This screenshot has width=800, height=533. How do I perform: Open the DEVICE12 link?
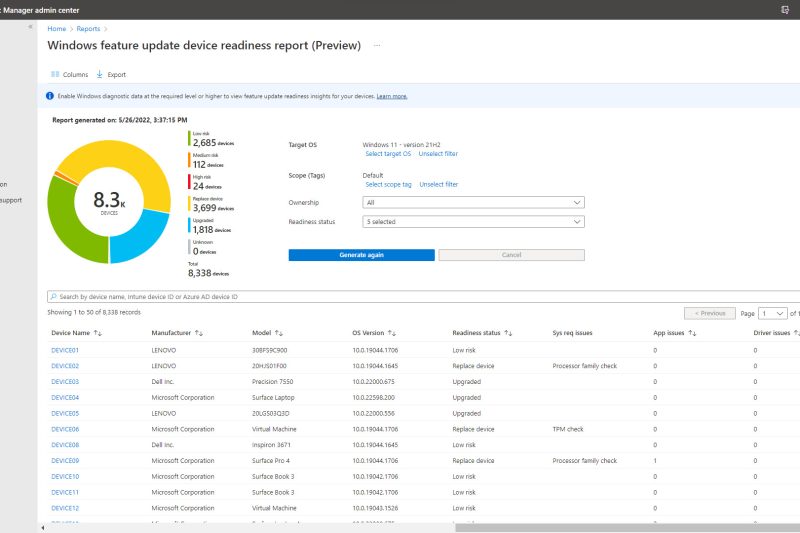[x=65, y=509]
